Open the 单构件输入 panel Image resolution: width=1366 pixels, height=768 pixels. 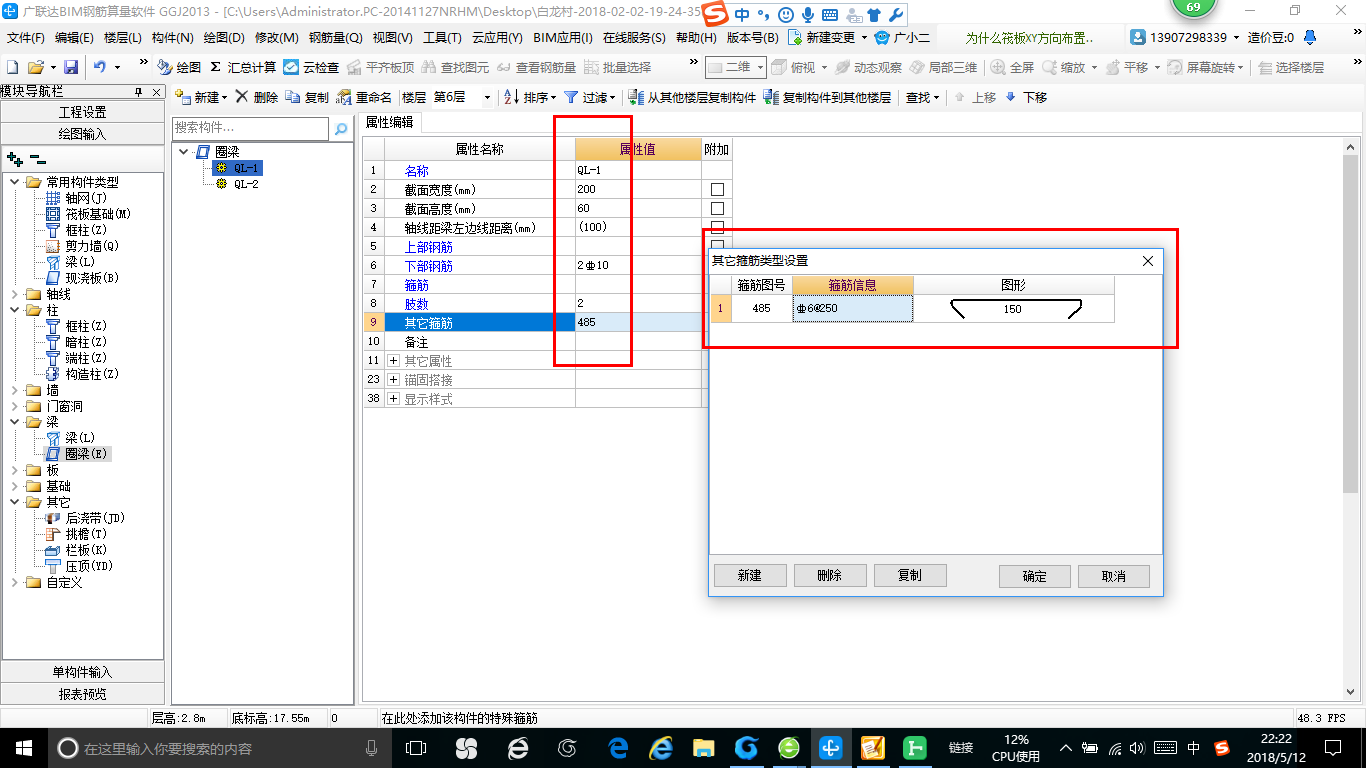click(x=83, y=672)
